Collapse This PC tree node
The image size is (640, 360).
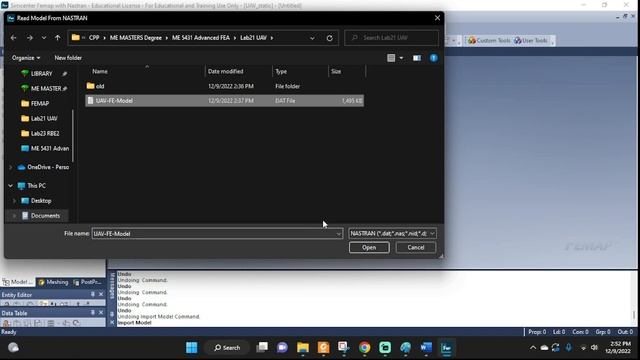pos(11,186)
